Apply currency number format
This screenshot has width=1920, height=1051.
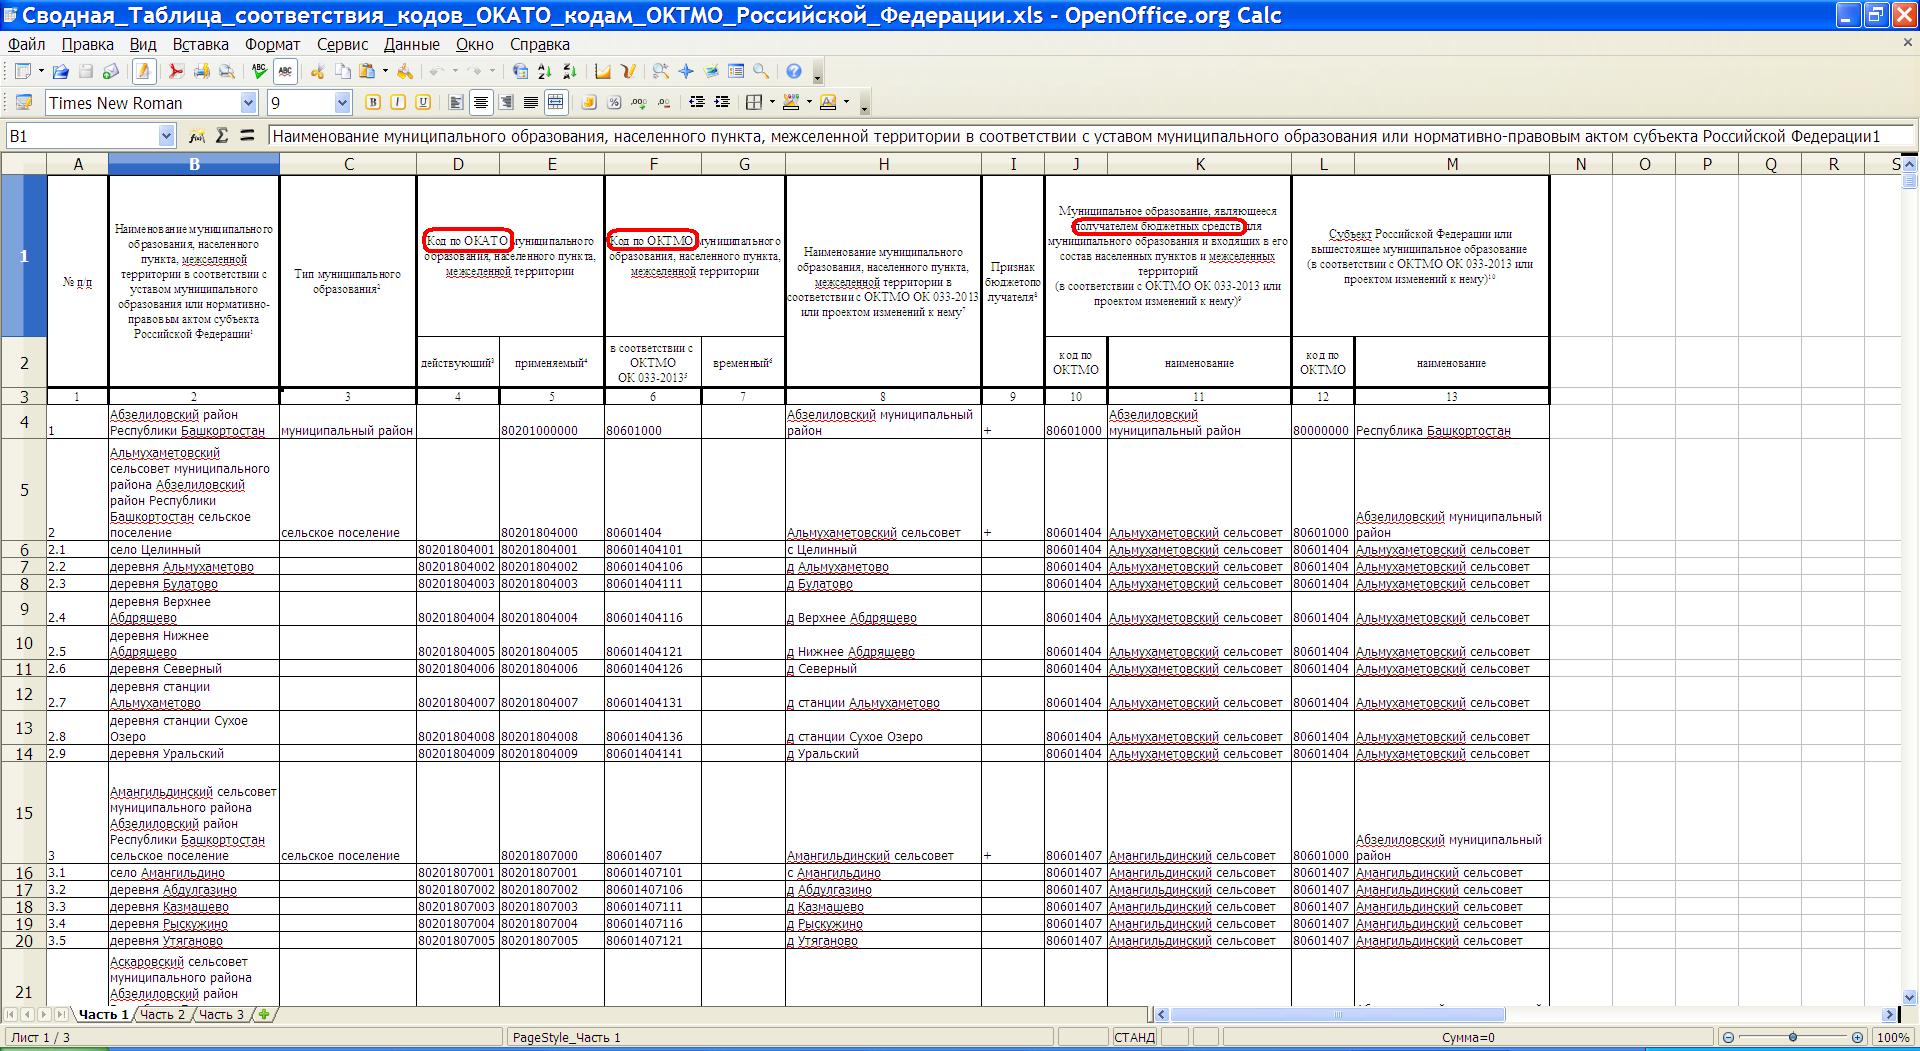[589, 102]
